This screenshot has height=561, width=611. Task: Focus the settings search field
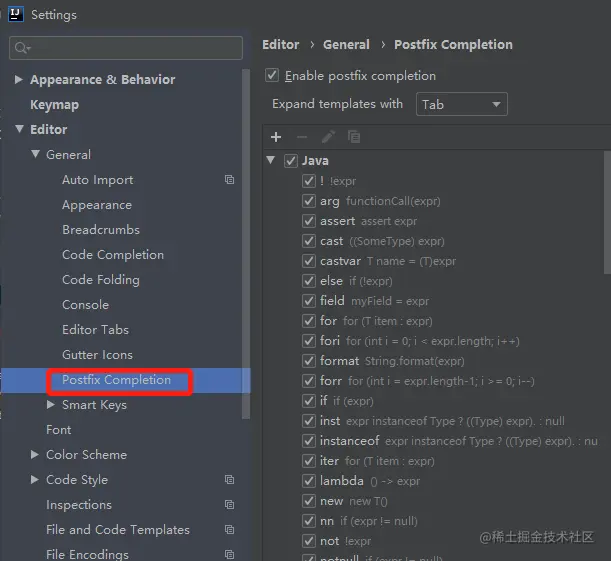126,48
